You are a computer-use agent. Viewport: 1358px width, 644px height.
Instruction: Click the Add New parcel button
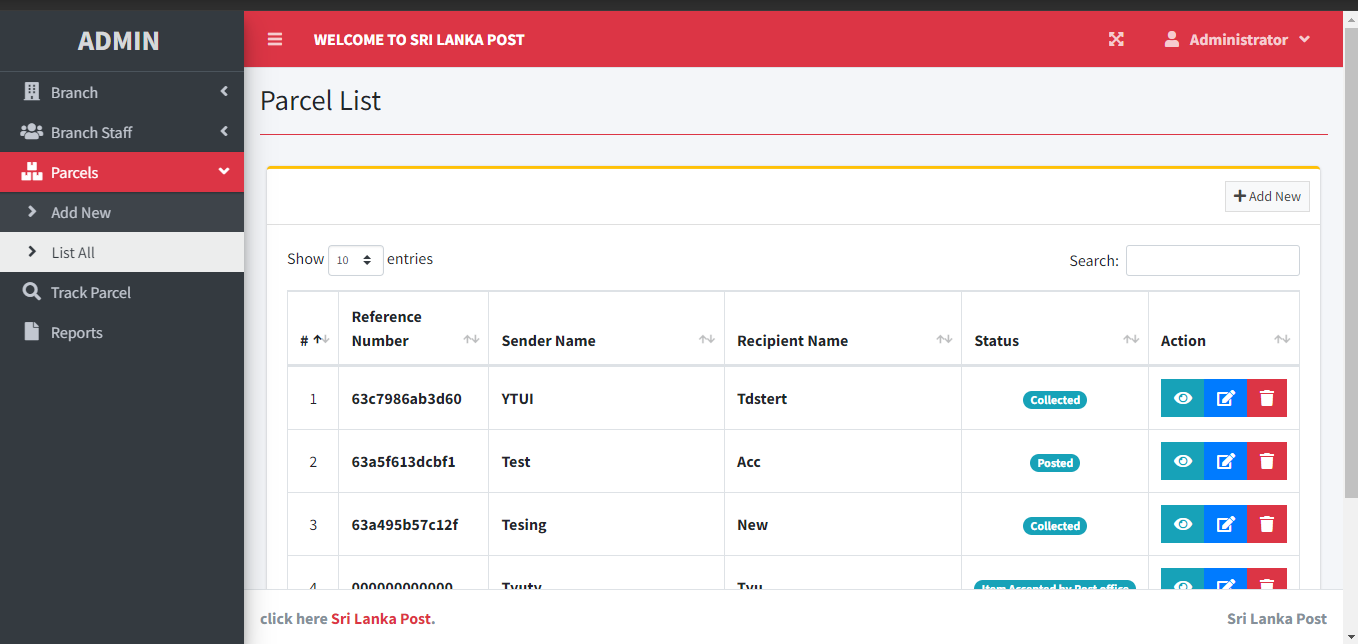[x=1267, y=196]
